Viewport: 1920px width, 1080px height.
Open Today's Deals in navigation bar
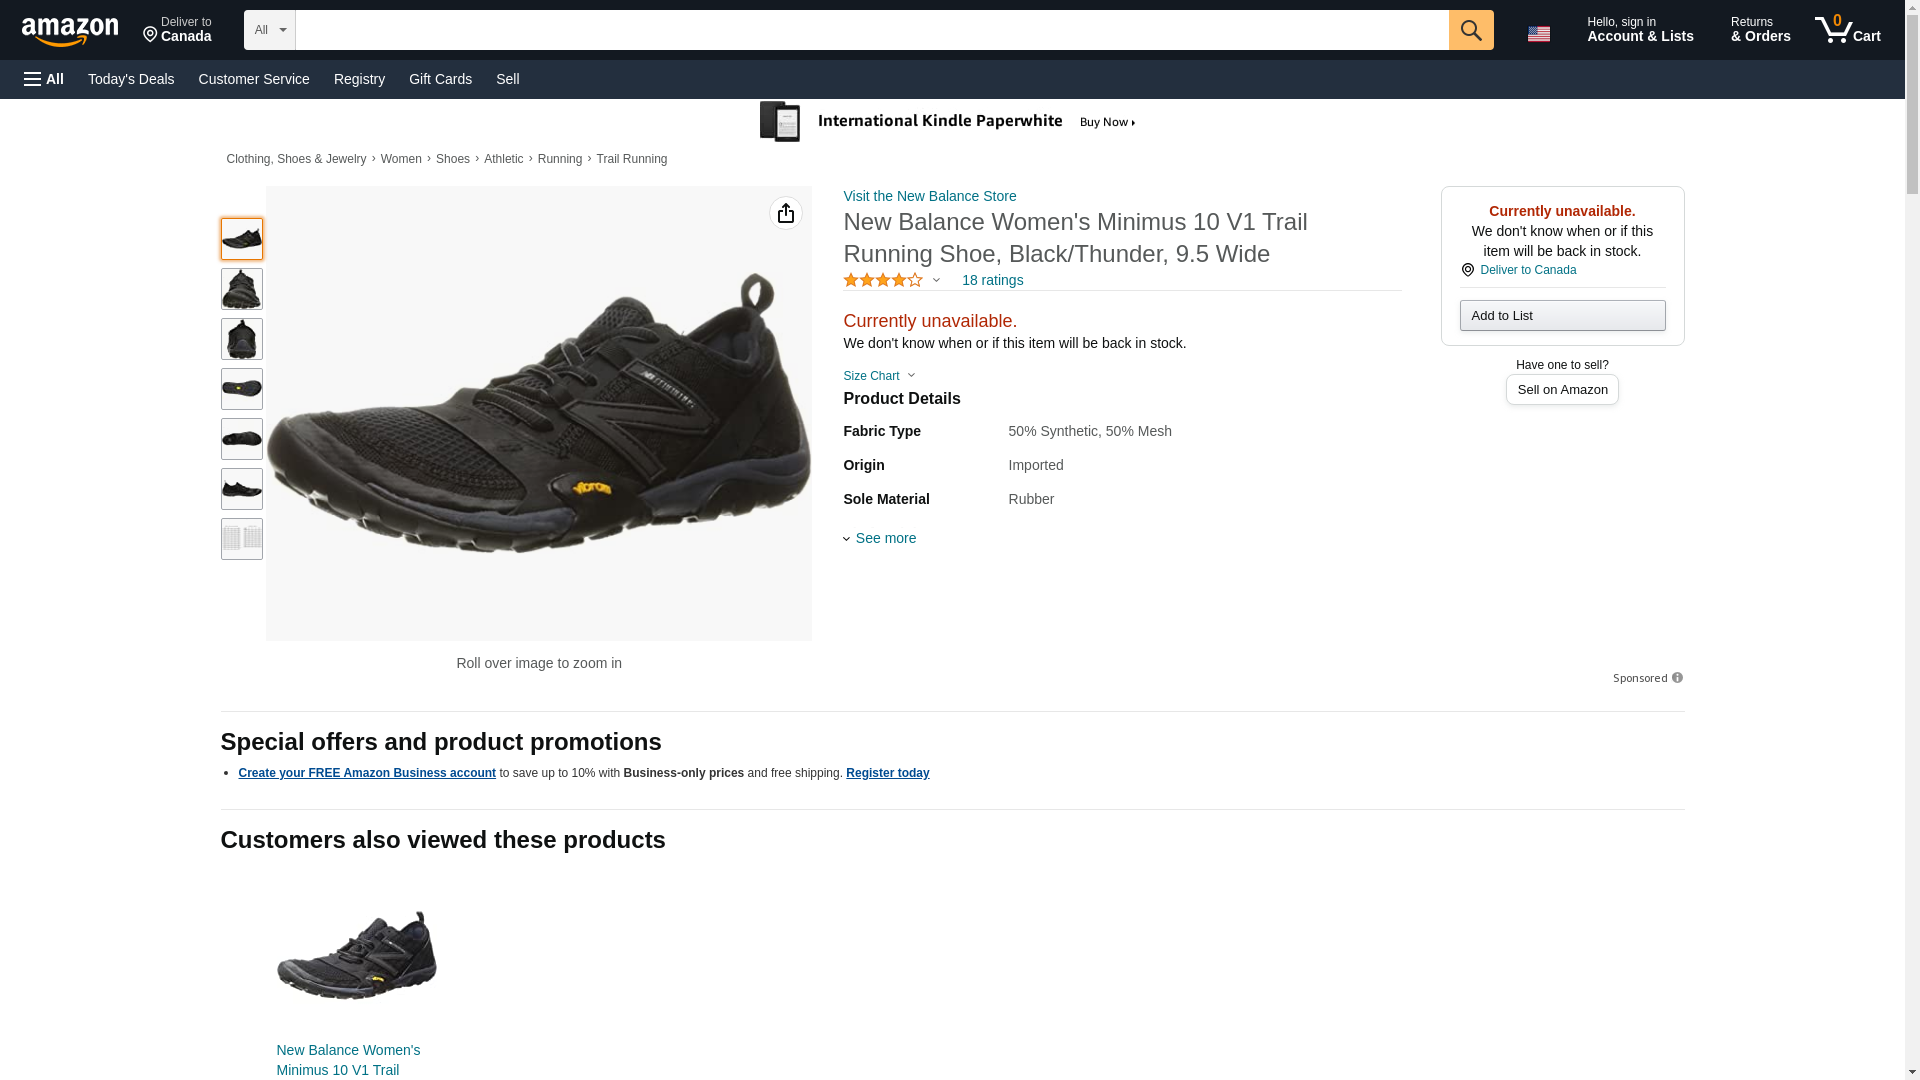[131, 79]
